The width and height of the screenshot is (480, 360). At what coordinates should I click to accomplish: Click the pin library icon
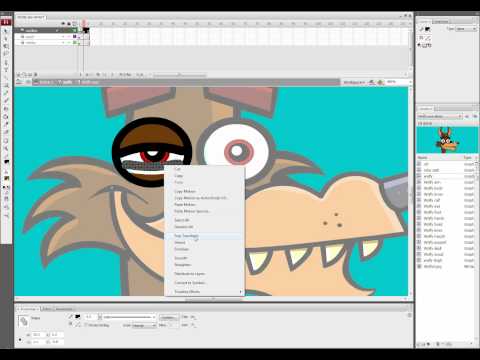pyautogui.click(x=467, y=116)
